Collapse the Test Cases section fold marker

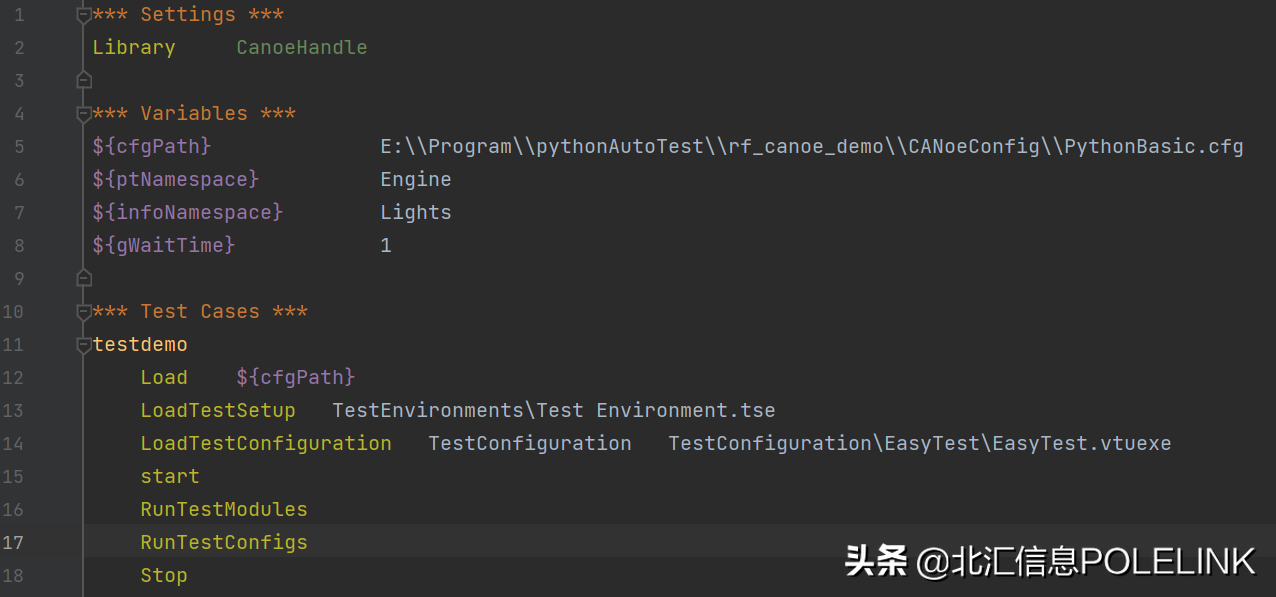click(x=84, y=312)
